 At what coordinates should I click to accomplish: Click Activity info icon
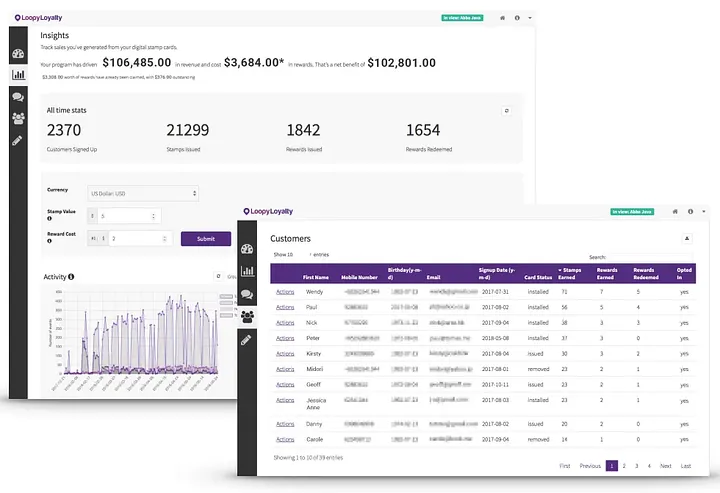71,277
